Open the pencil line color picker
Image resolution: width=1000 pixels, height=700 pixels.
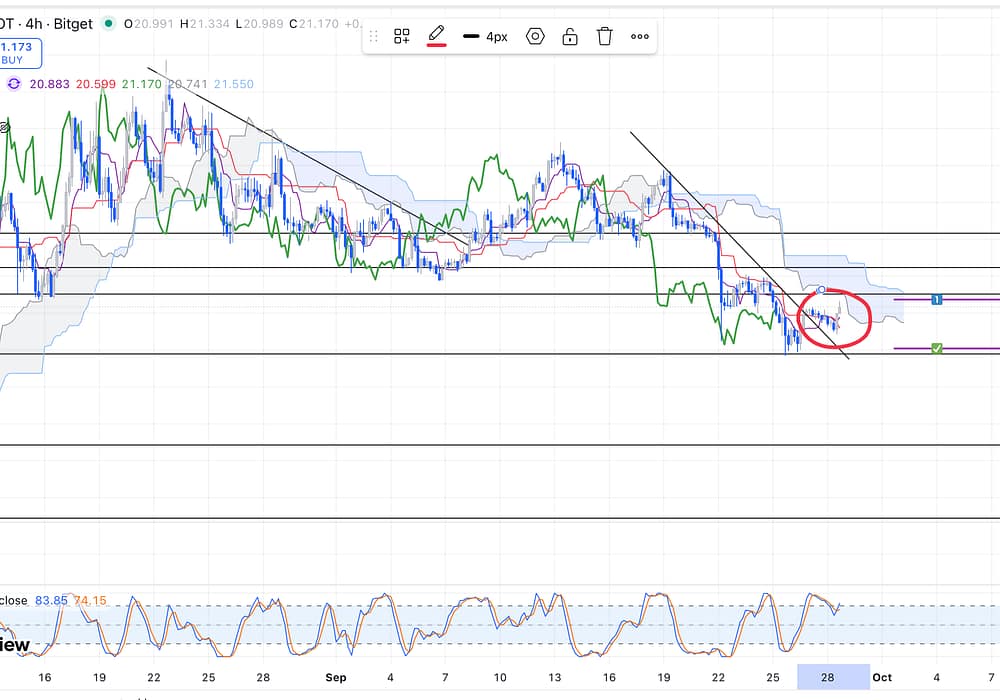point(436,37)
